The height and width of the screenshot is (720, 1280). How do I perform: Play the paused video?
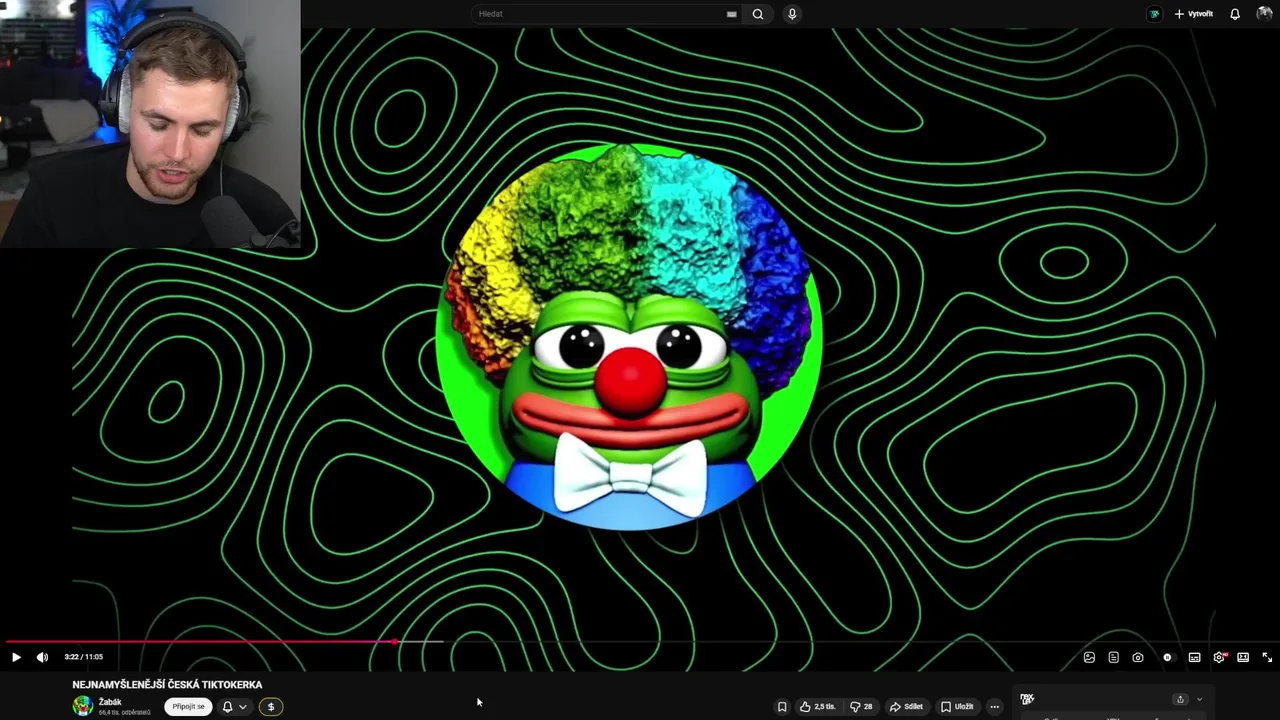pos(16,657)
